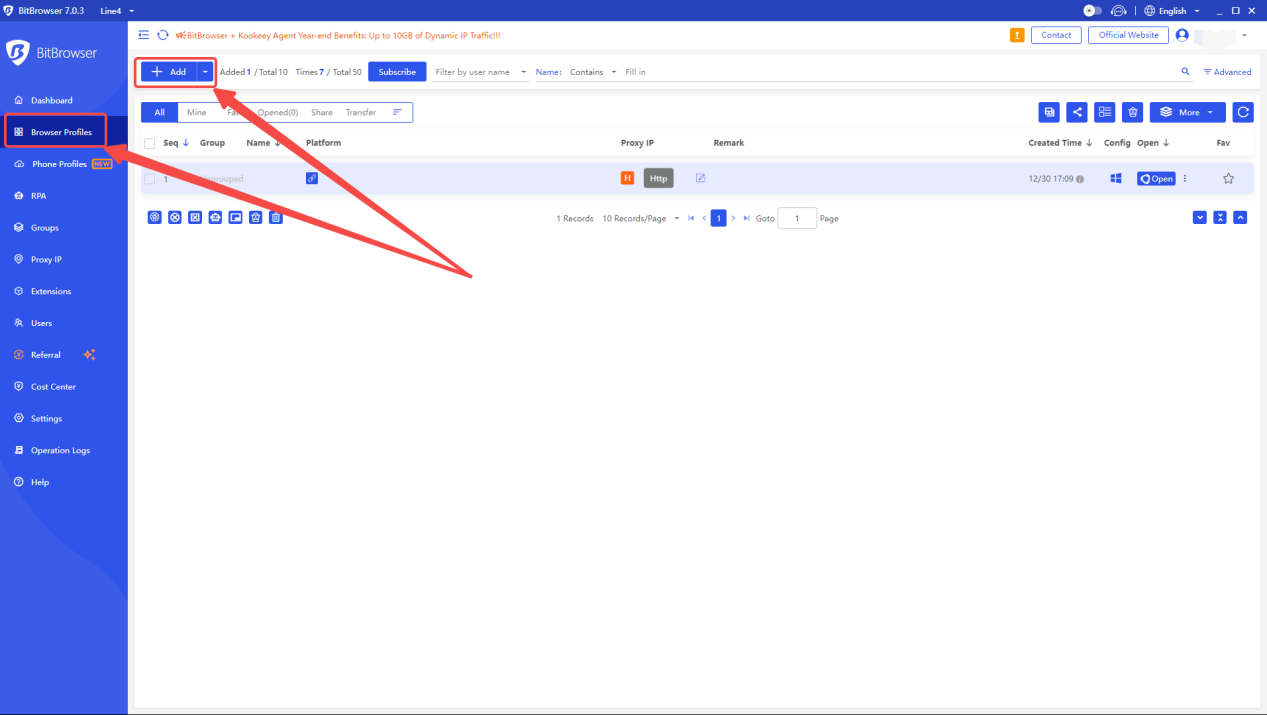
Task: Click the platform link icon in row 1
Action: [312, 178]
